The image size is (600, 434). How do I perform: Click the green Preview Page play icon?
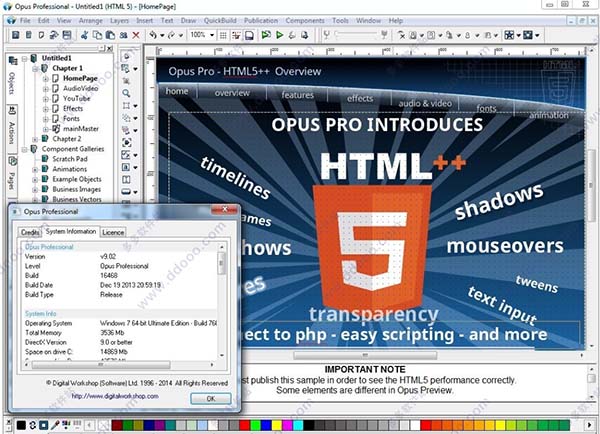[x=280, y=35]
